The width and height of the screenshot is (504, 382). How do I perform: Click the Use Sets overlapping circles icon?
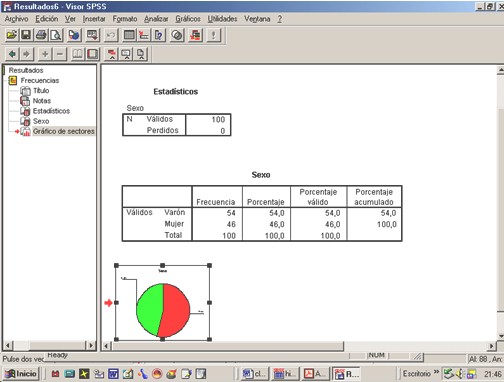point(177,35)
